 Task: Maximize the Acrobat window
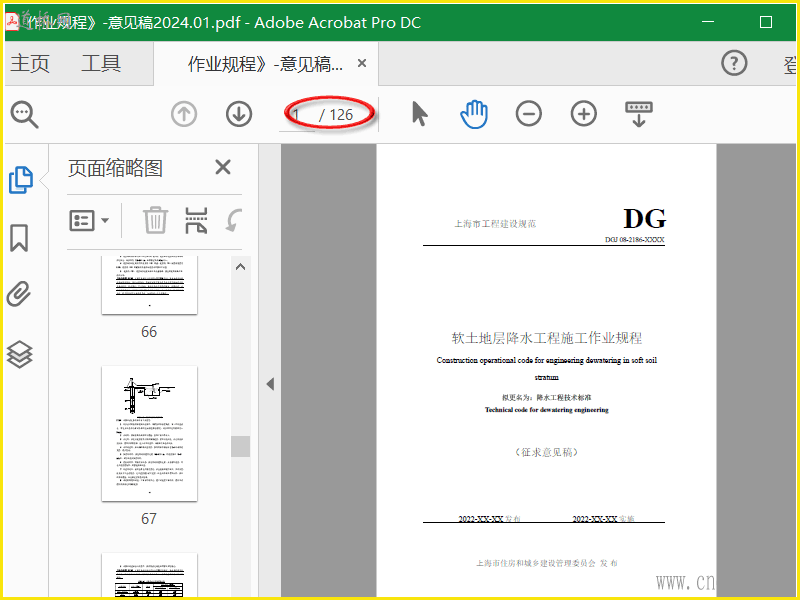[x=765, y=22]
